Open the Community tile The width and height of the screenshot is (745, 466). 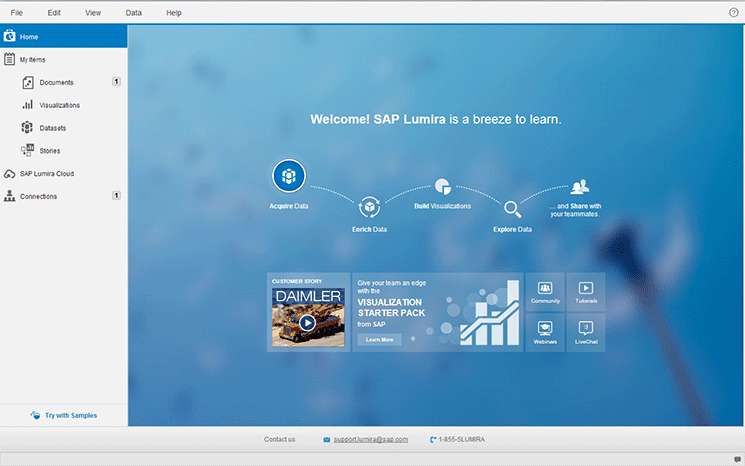tap(545, 291)
